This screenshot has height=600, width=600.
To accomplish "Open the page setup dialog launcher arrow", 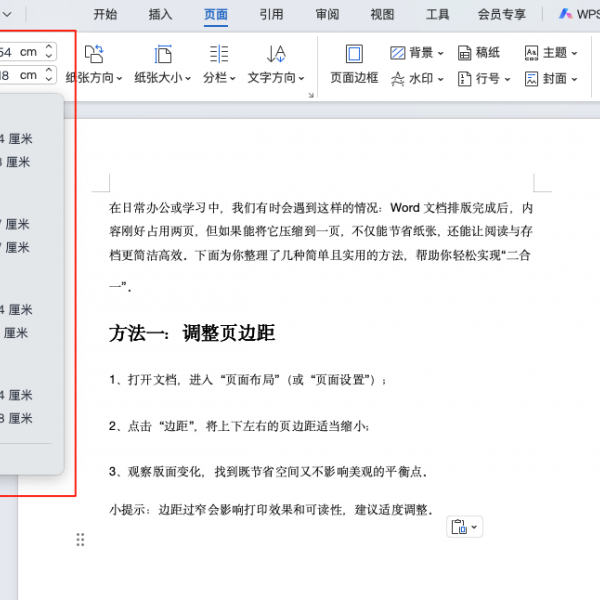I will point(311,94).
